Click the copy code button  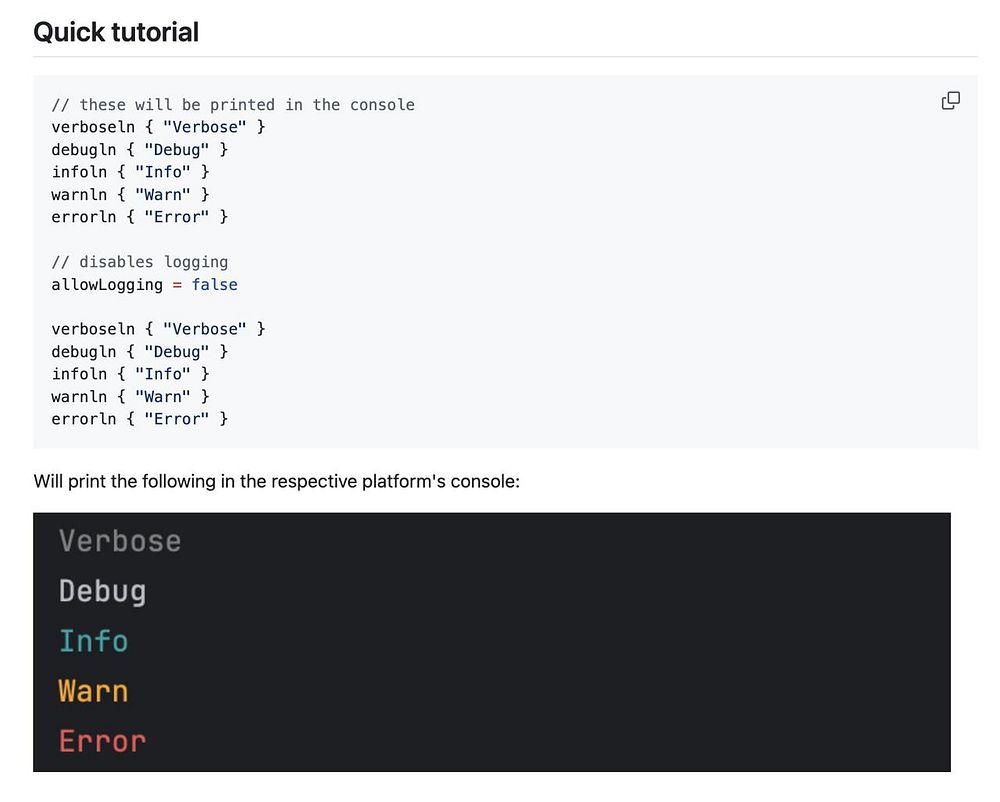(951, 100)
